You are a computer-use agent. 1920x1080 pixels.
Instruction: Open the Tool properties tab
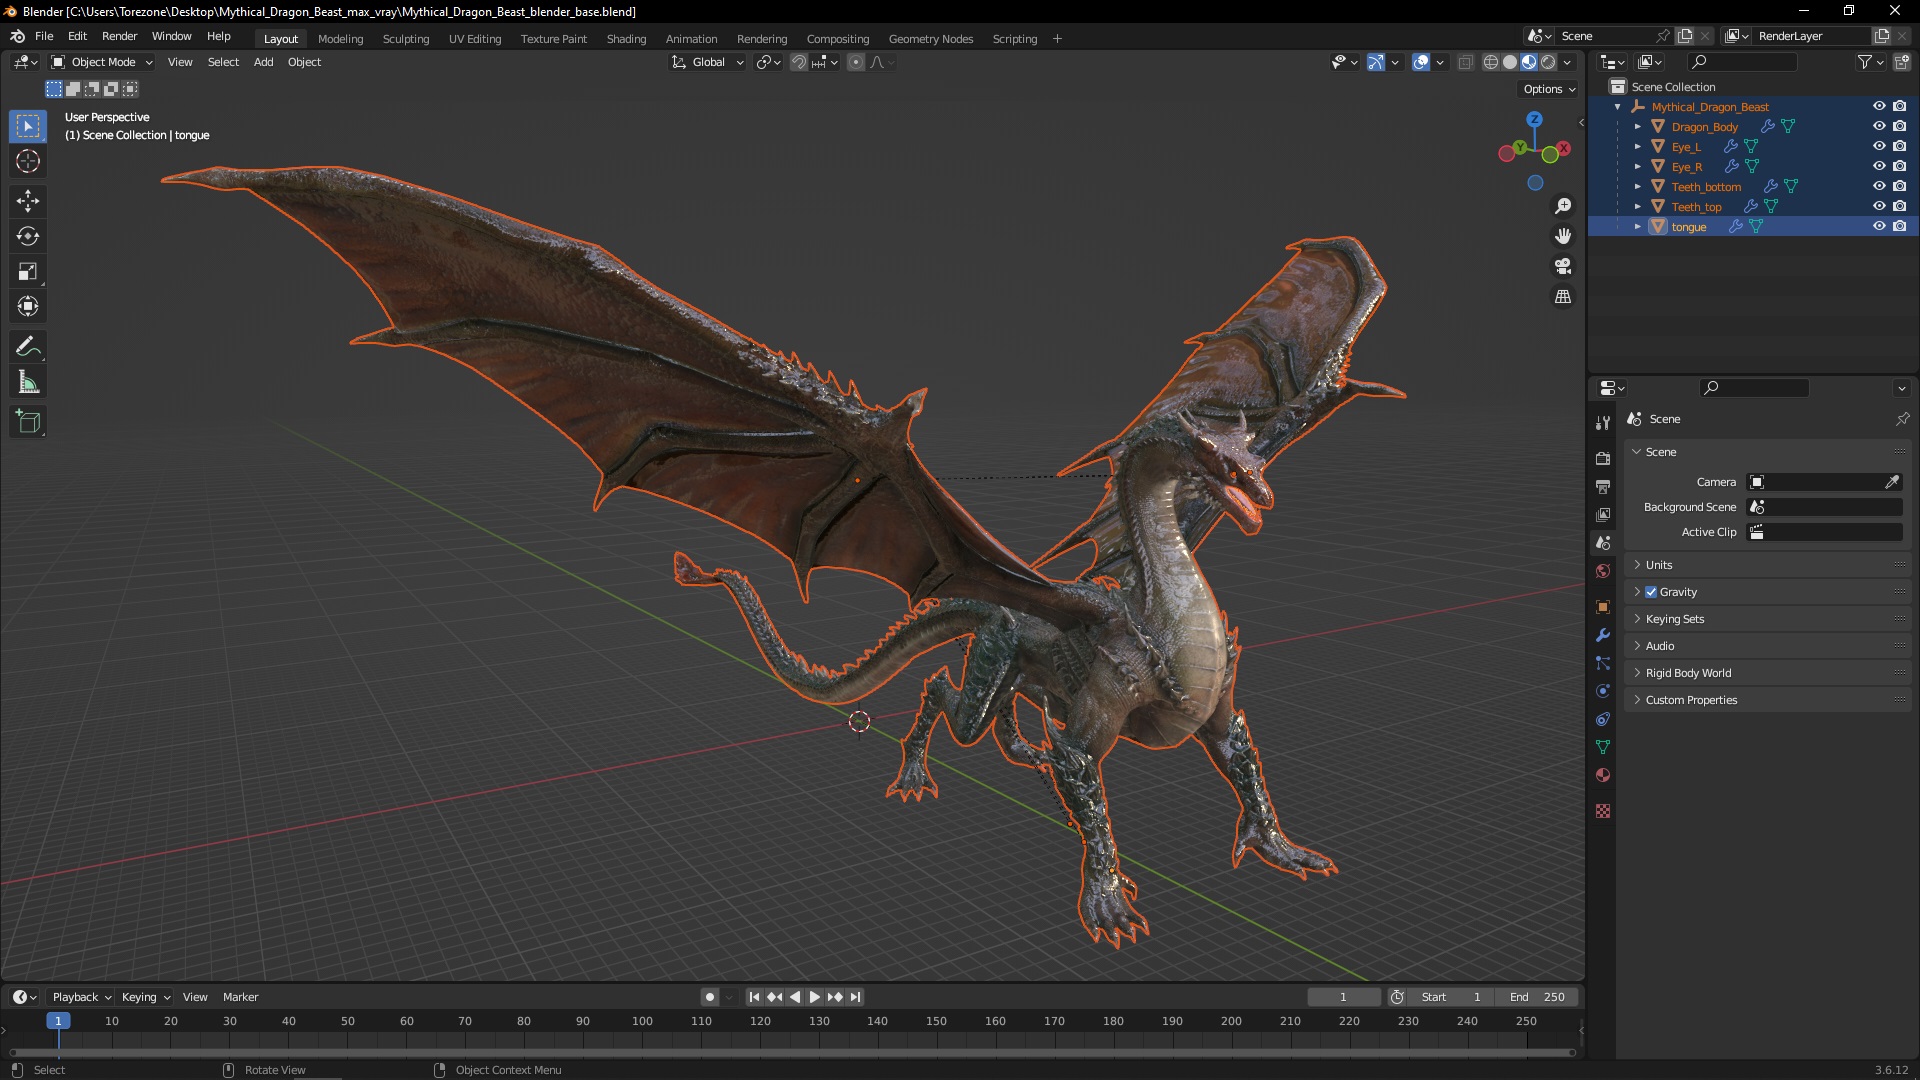pos(1603,423)
